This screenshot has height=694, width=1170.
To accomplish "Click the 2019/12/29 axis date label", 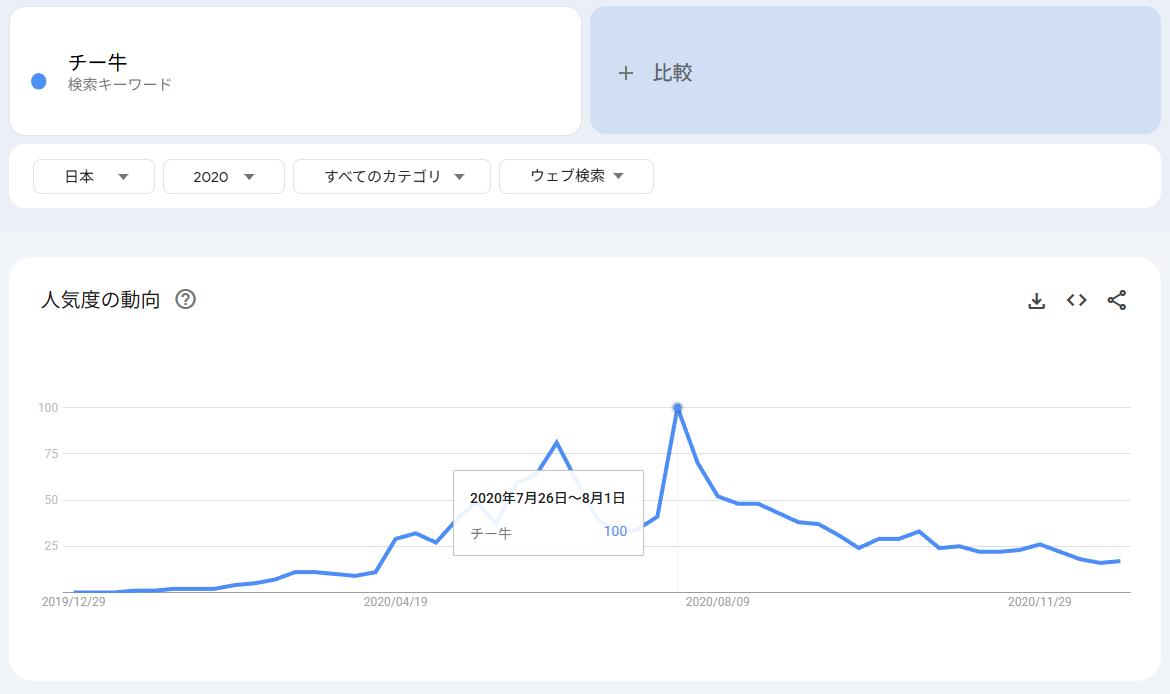I will pos(73,602).
